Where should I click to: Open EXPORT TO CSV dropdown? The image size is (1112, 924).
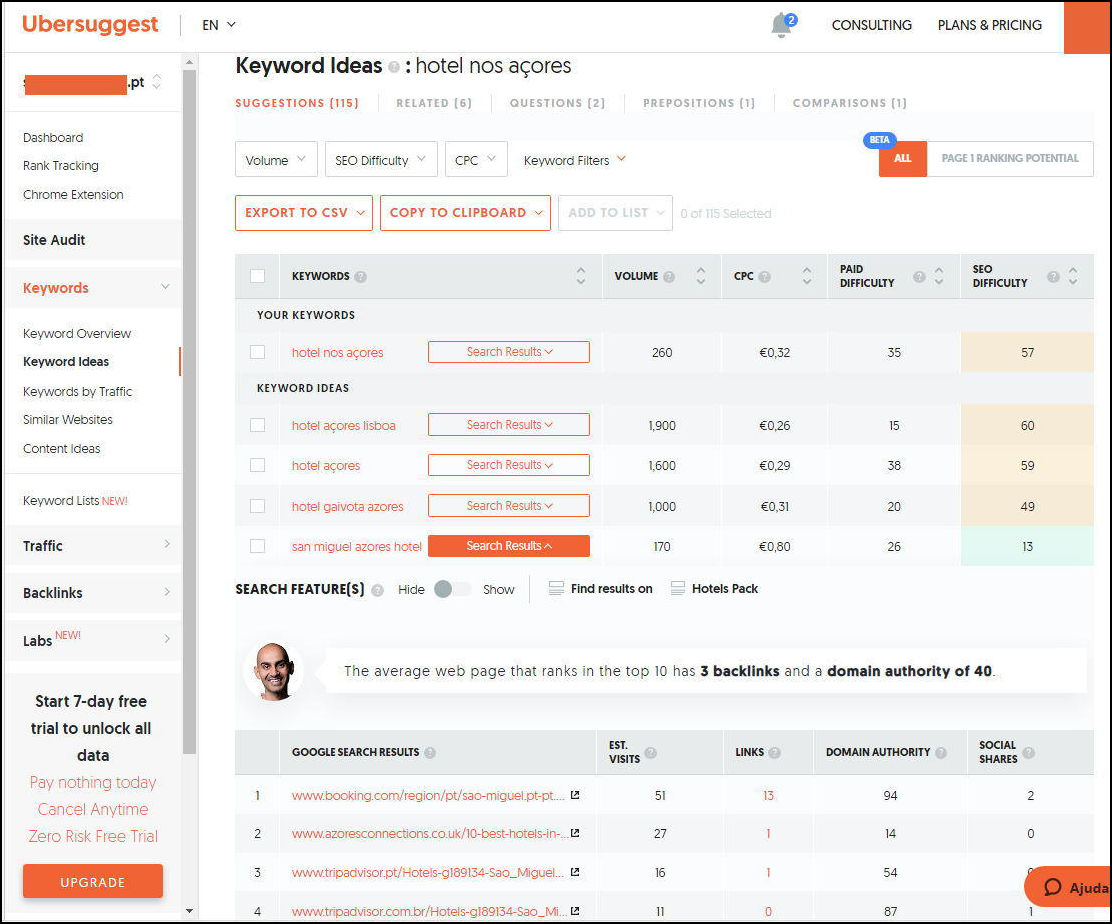tap(304, 213)
